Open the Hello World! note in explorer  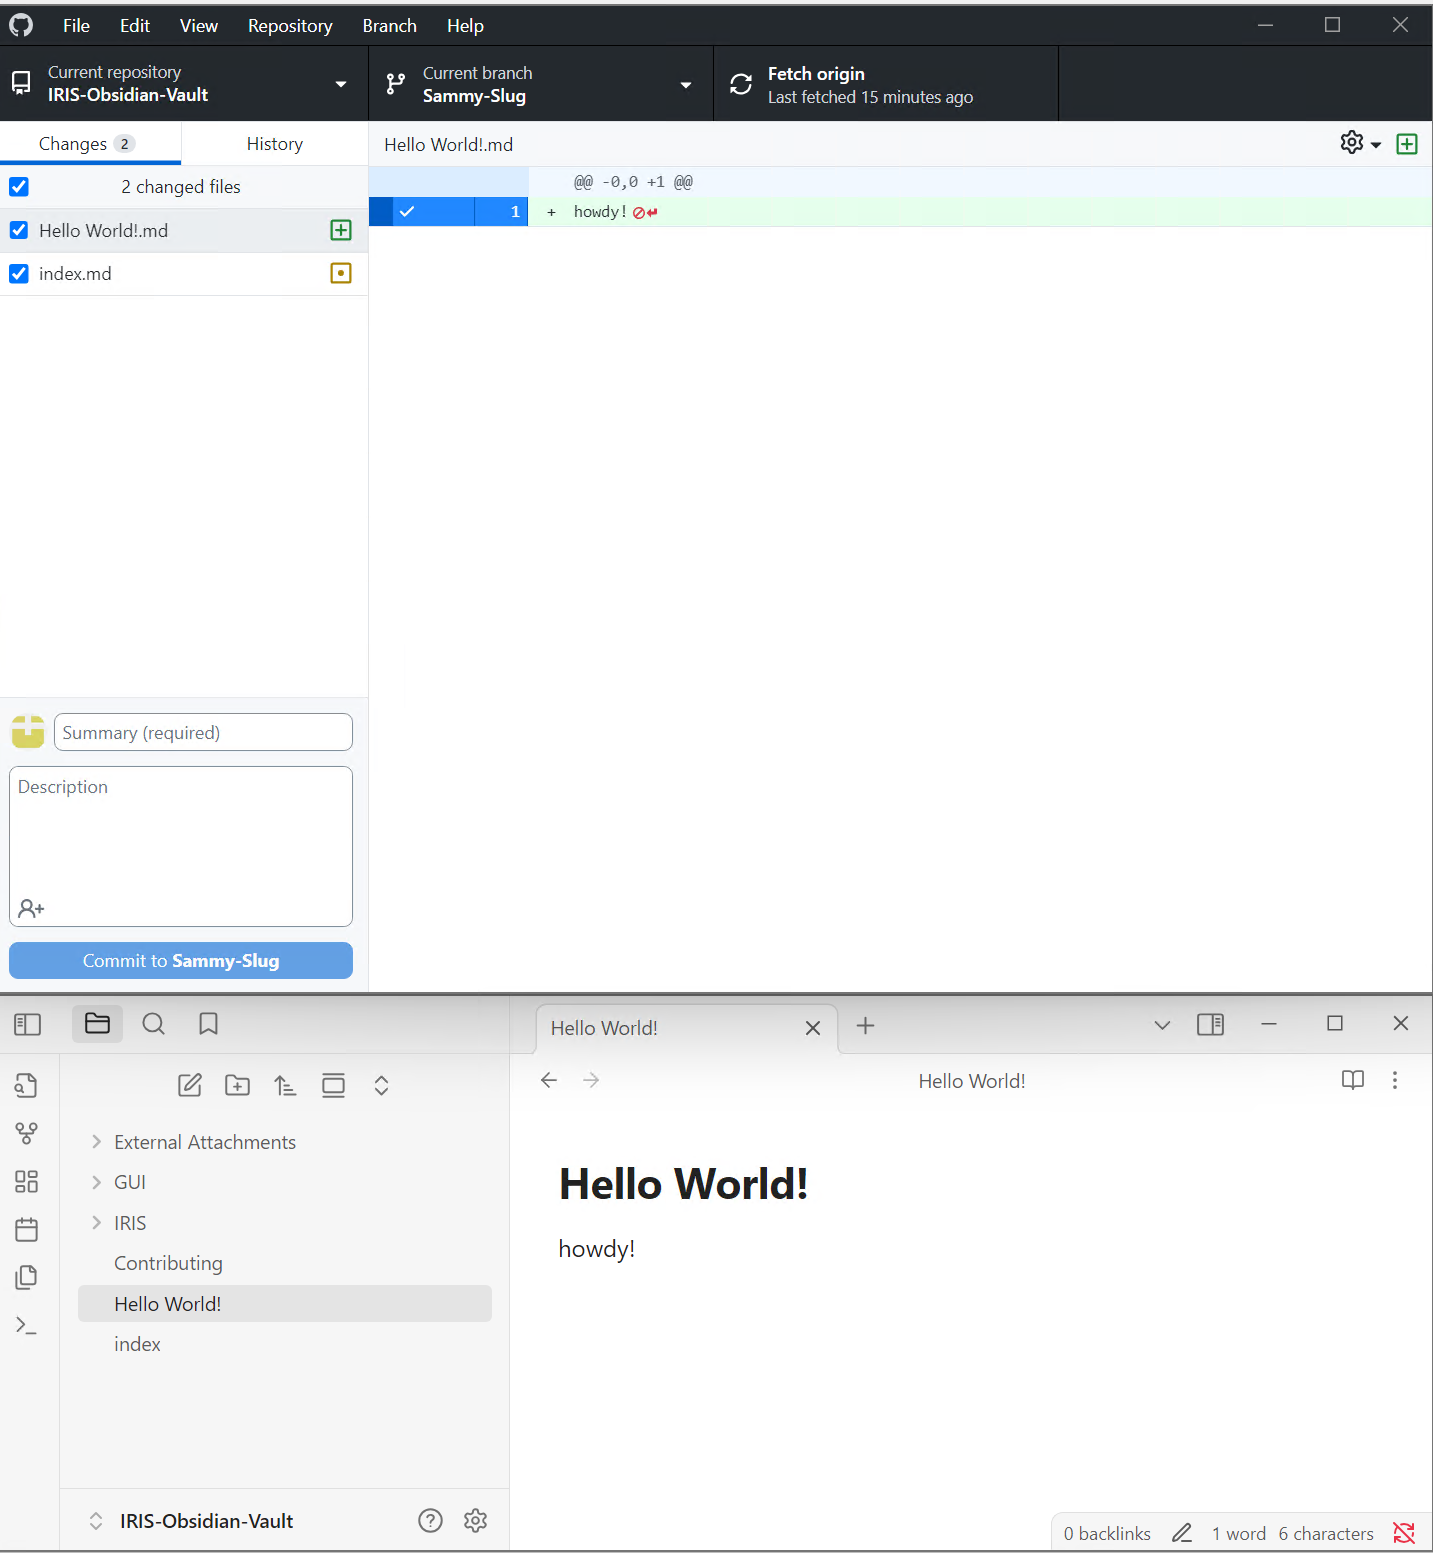285,1304
